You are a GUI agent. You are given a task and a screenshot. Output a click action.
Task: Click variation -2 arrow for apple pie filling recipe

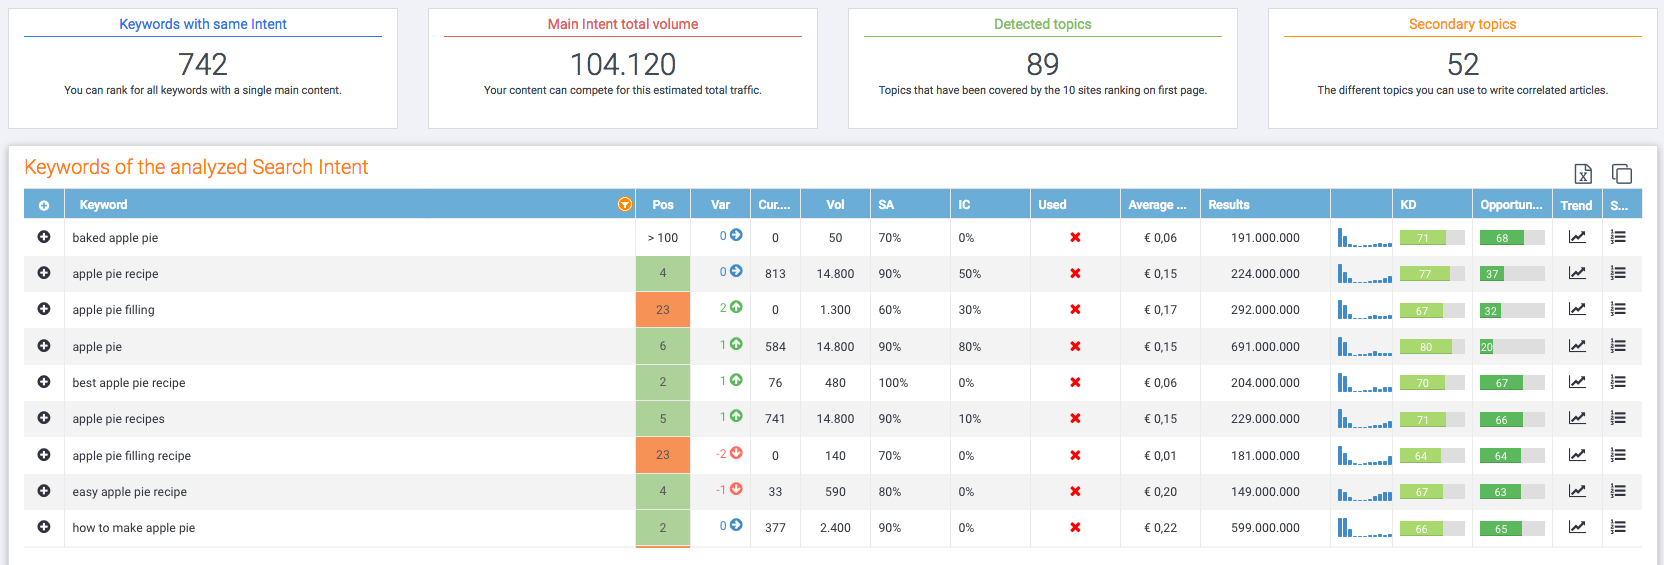pos(736,453)
